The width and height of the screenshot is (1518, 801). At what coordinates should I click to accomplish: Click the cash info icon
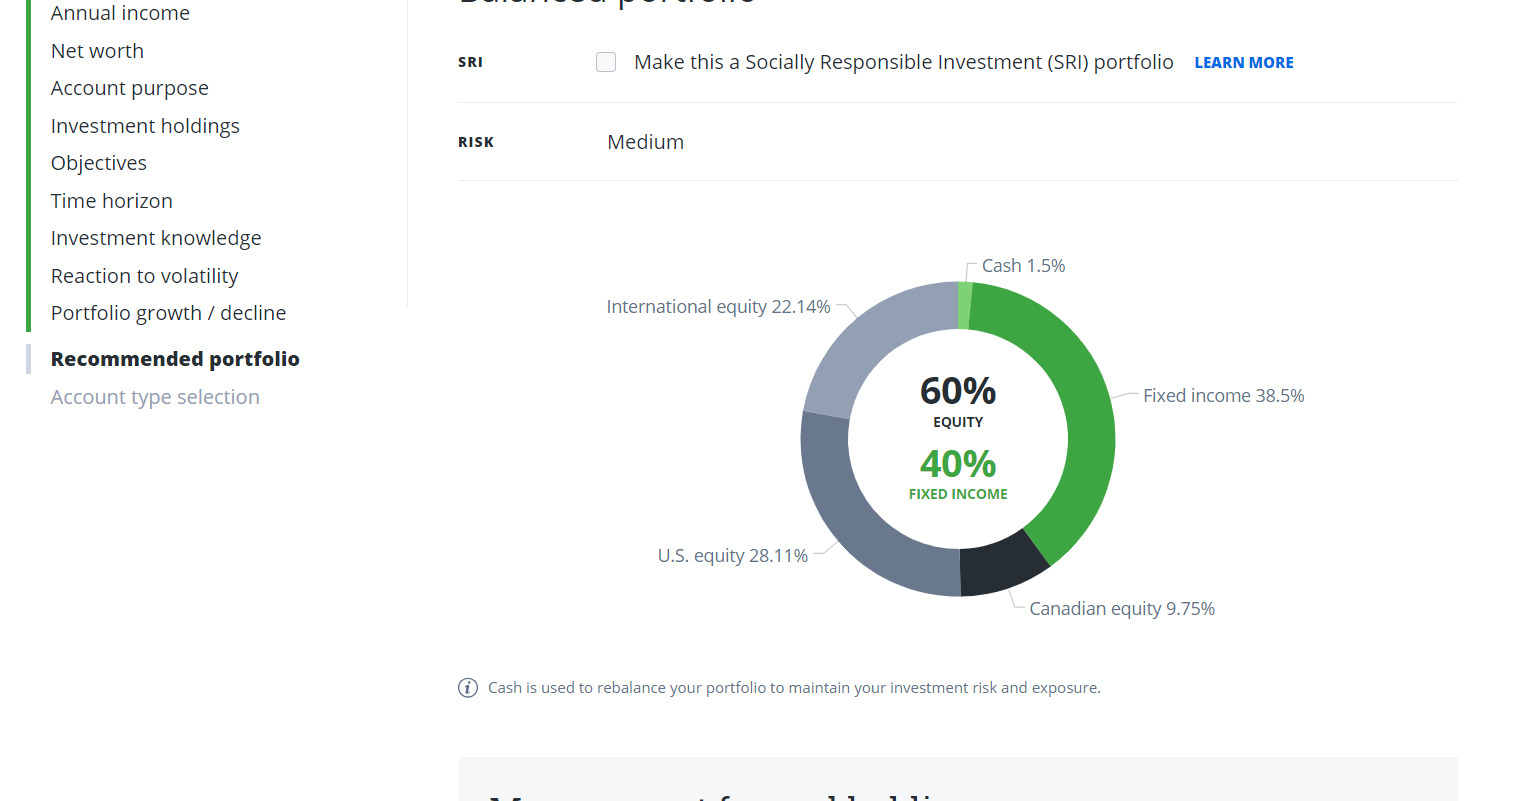[467, 688]
